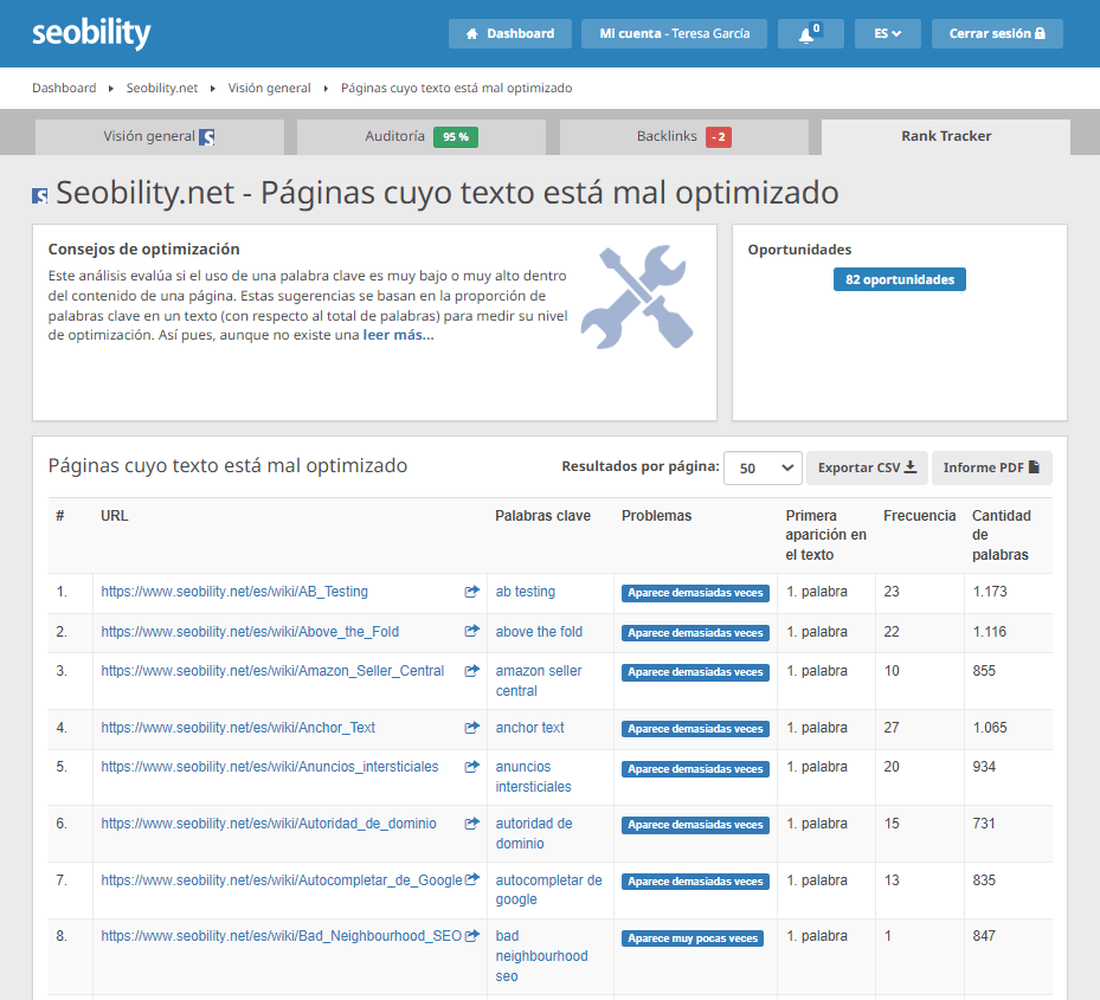Click the leer más... link
The image size is (1100, 1000).
coord(398,335)
